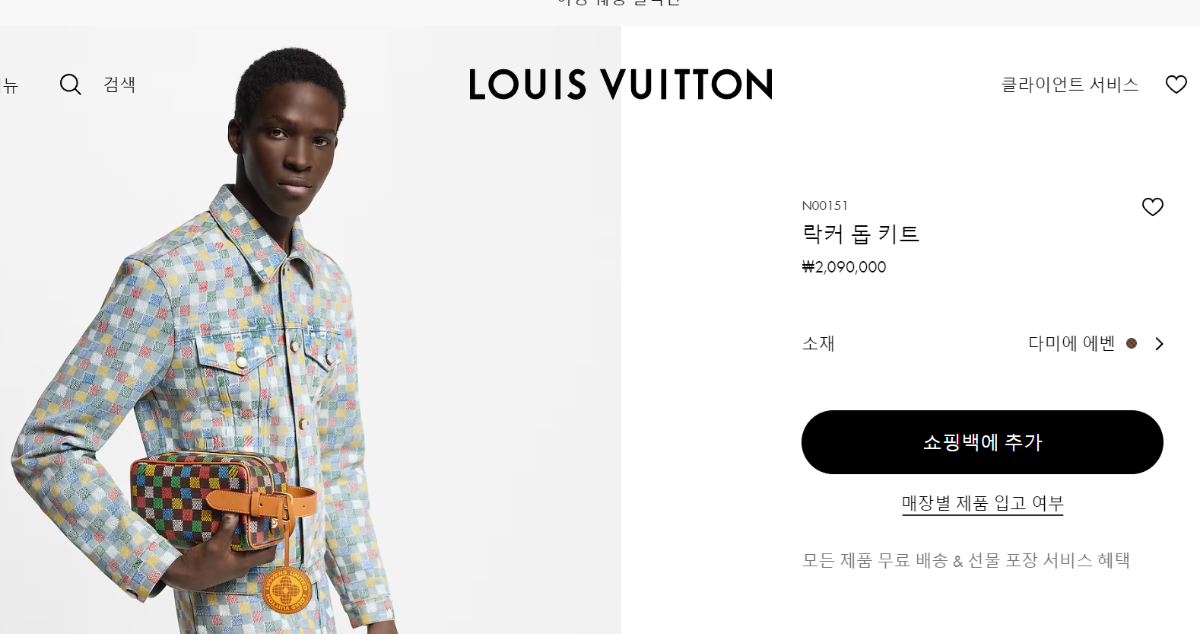The image size is (1200, 634).
Task: Open 클라이언트 서비스 in the header
Action: 1070,85
